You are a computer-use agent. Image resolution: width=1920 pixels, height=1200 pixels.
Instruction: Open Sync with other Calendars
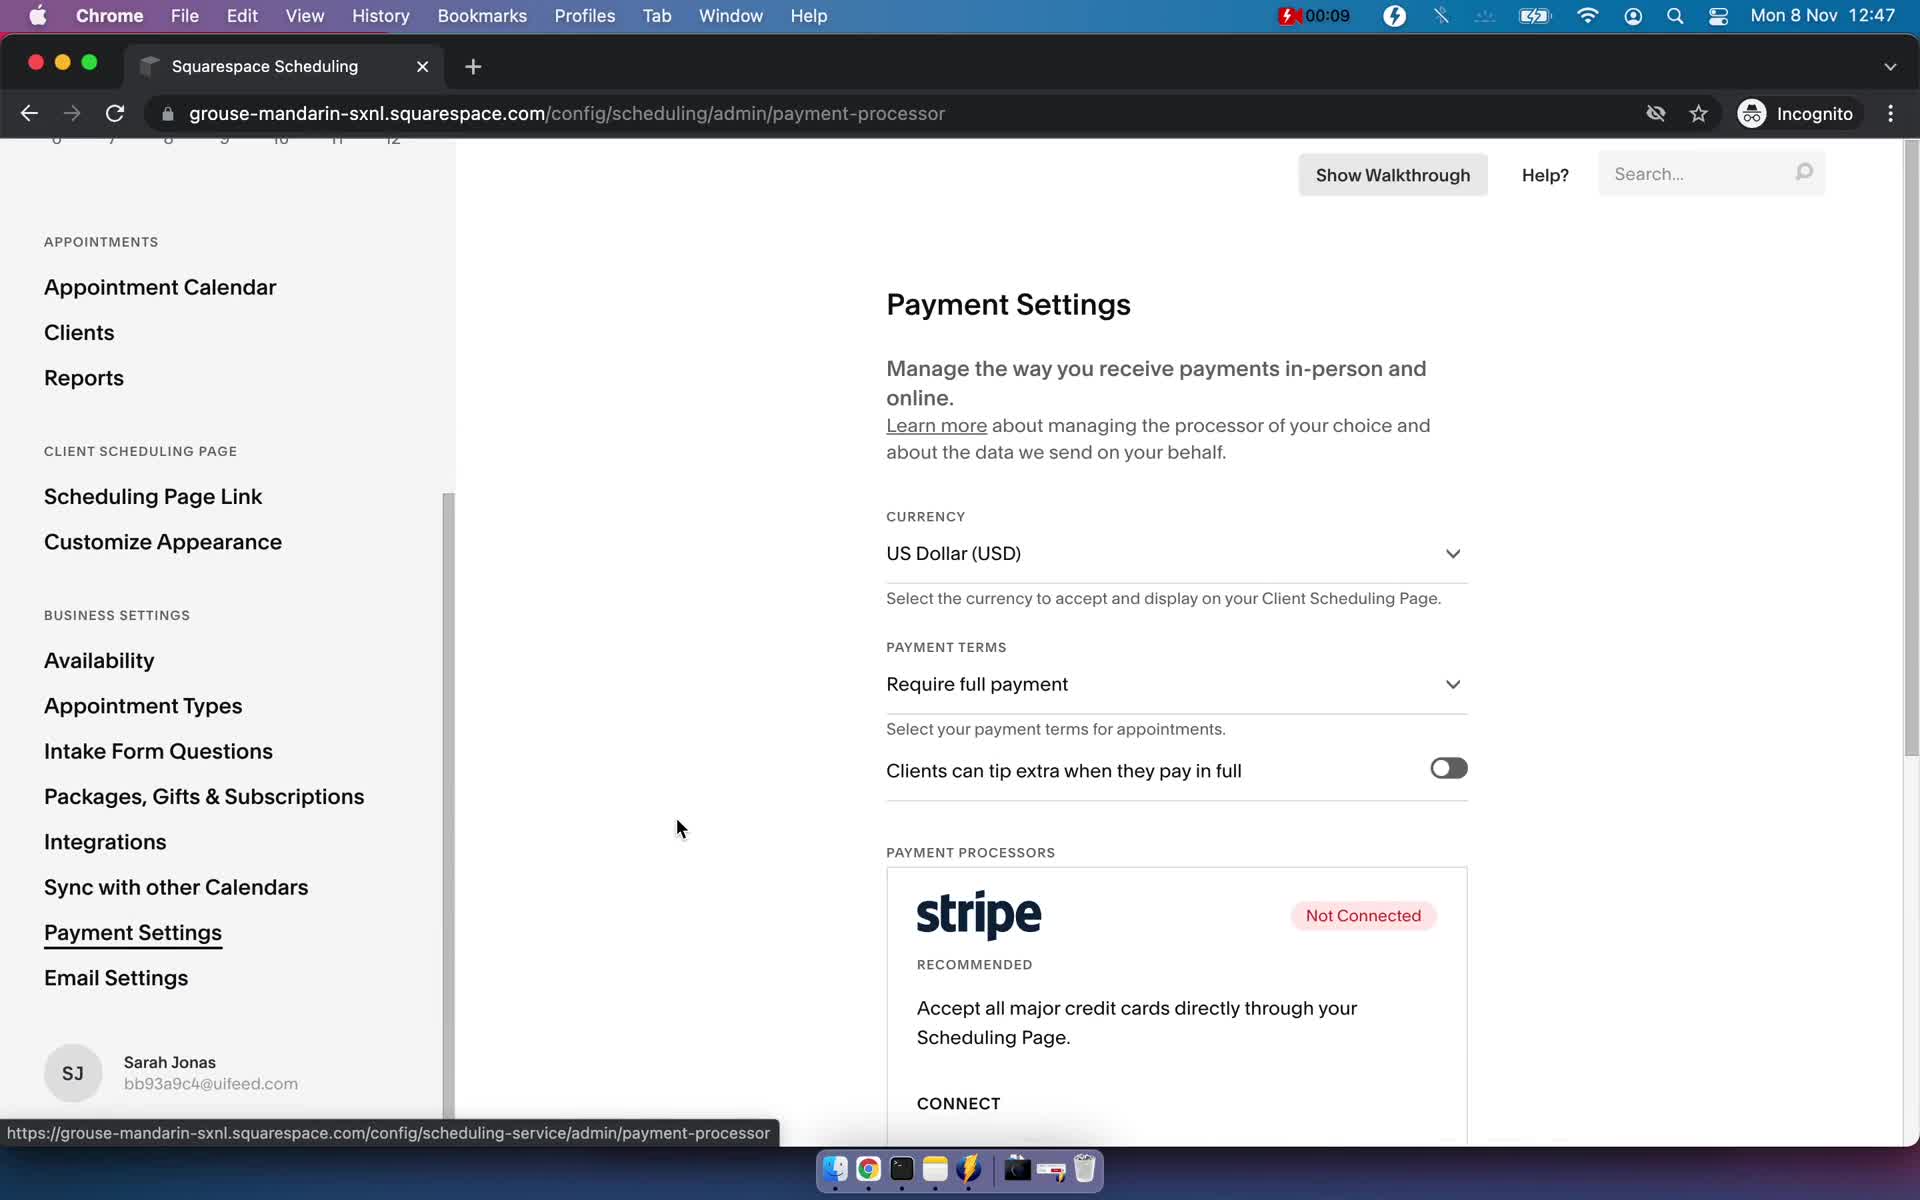click(176, 888)
